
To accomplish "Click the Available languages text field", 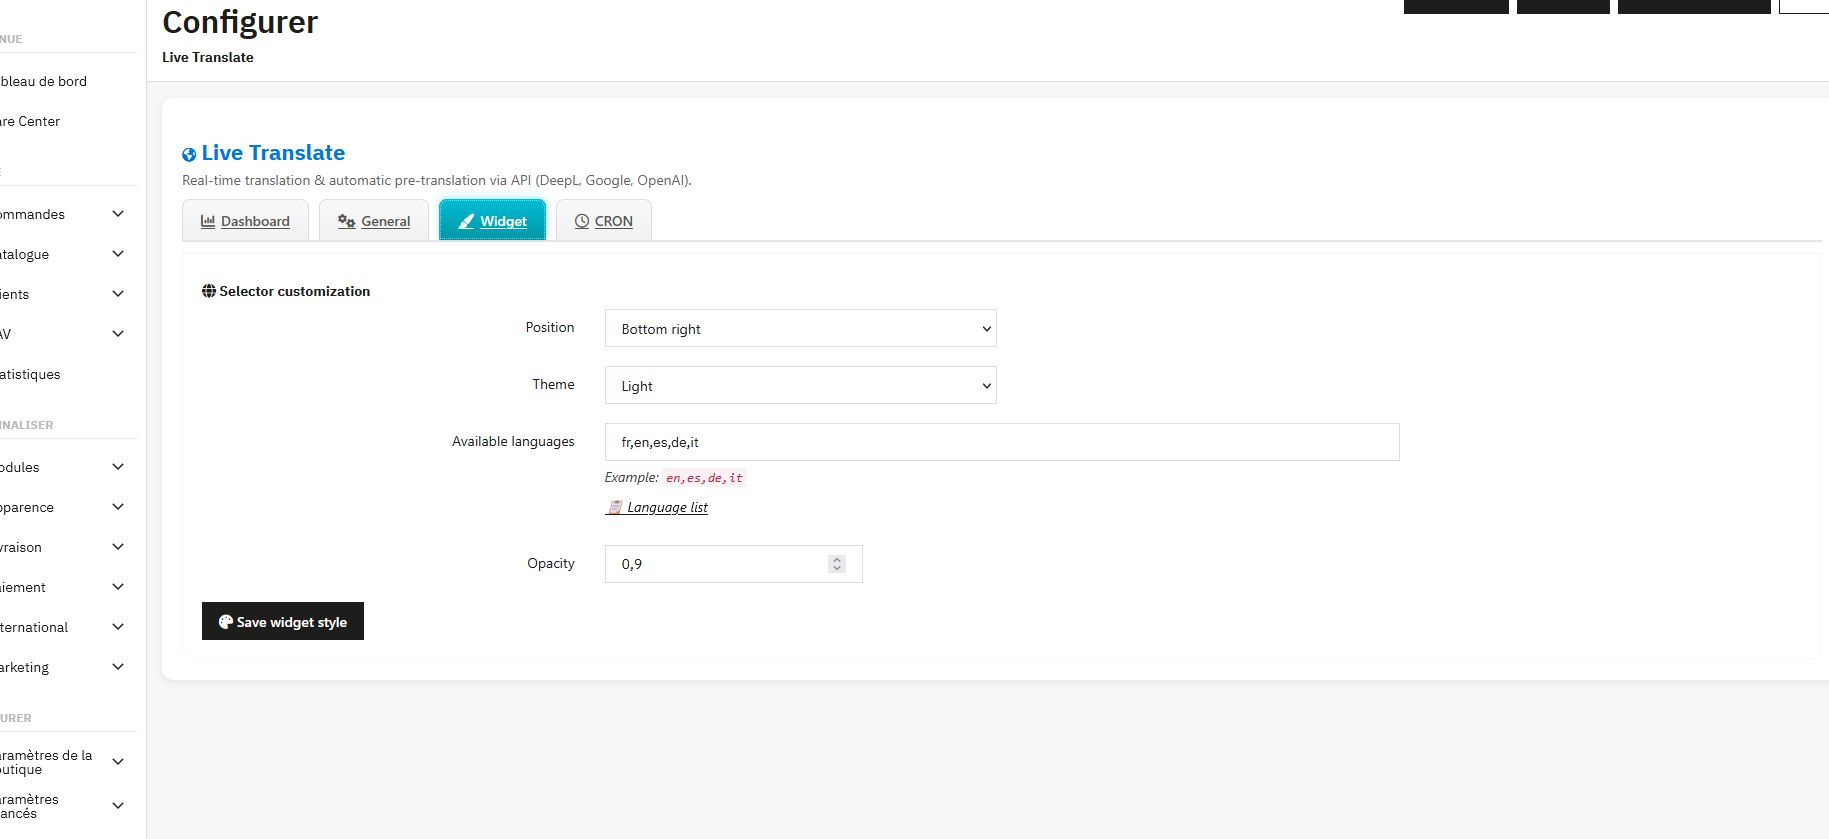I will (1001, 442).
